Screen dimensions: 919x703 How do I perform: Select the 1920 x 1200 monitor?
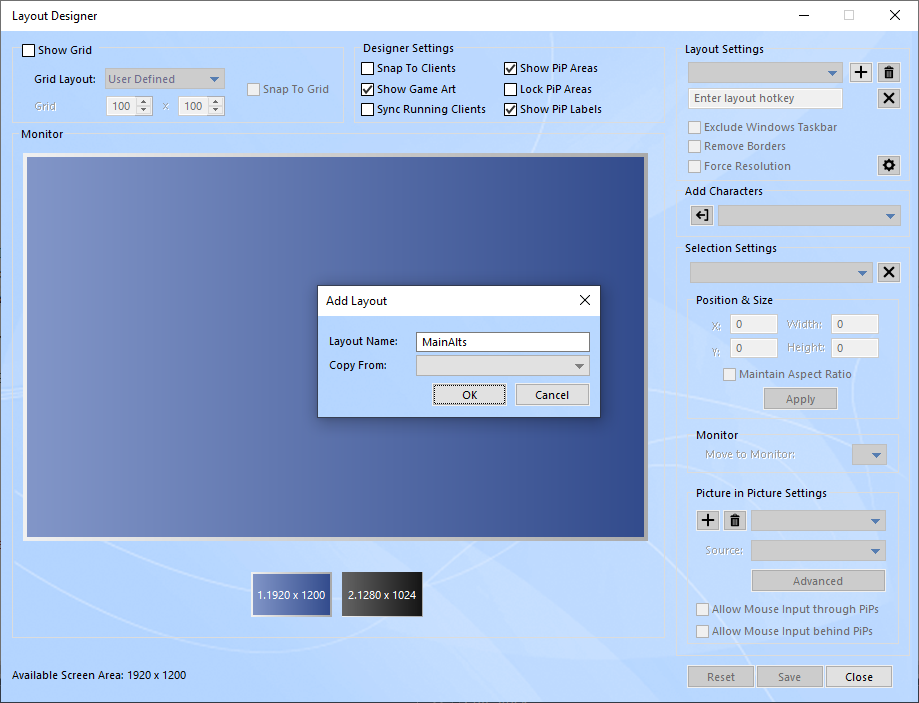[x=292, y=595]
